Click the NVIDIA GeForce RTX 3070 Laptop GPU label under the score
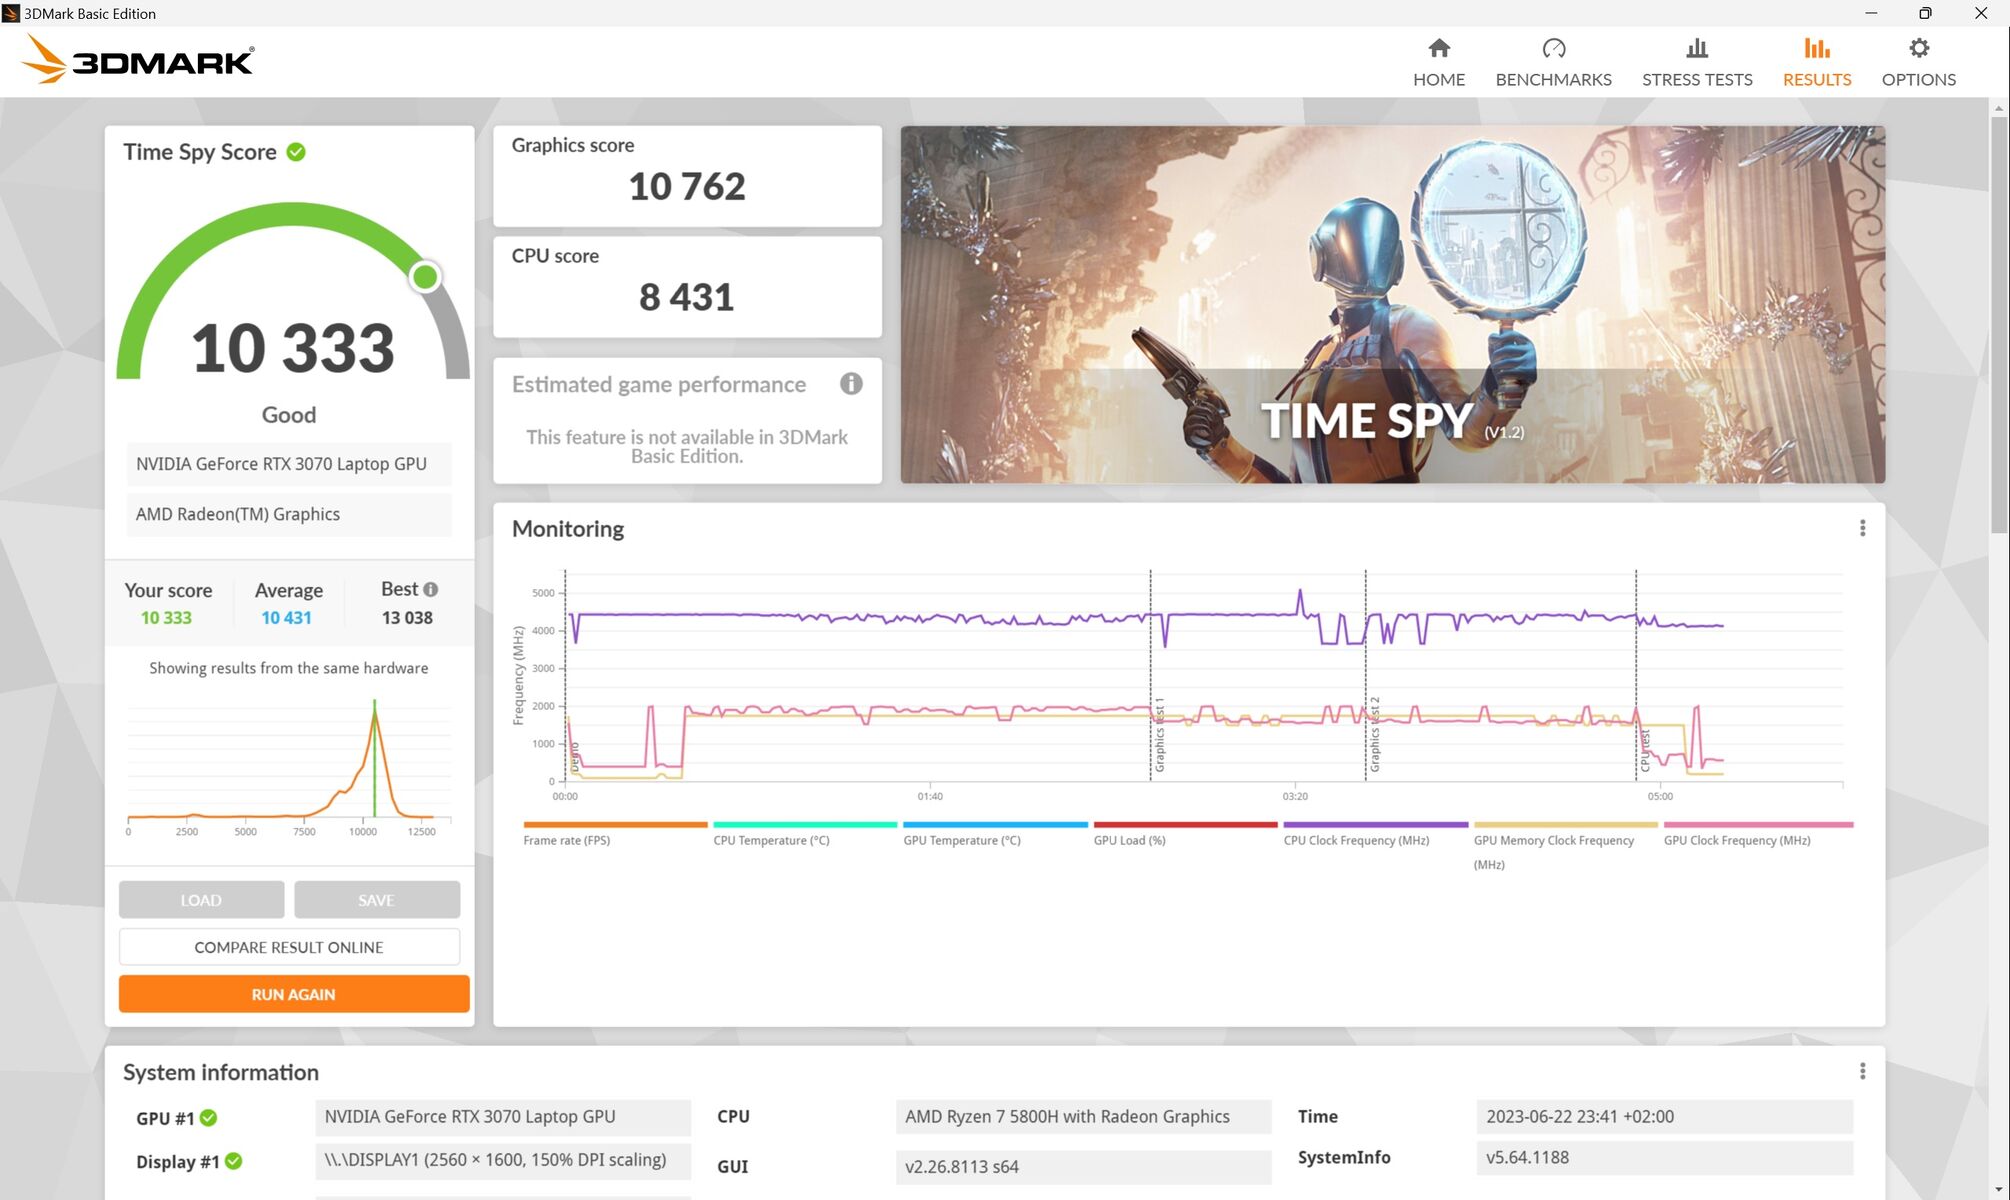 tap(289, 464)
